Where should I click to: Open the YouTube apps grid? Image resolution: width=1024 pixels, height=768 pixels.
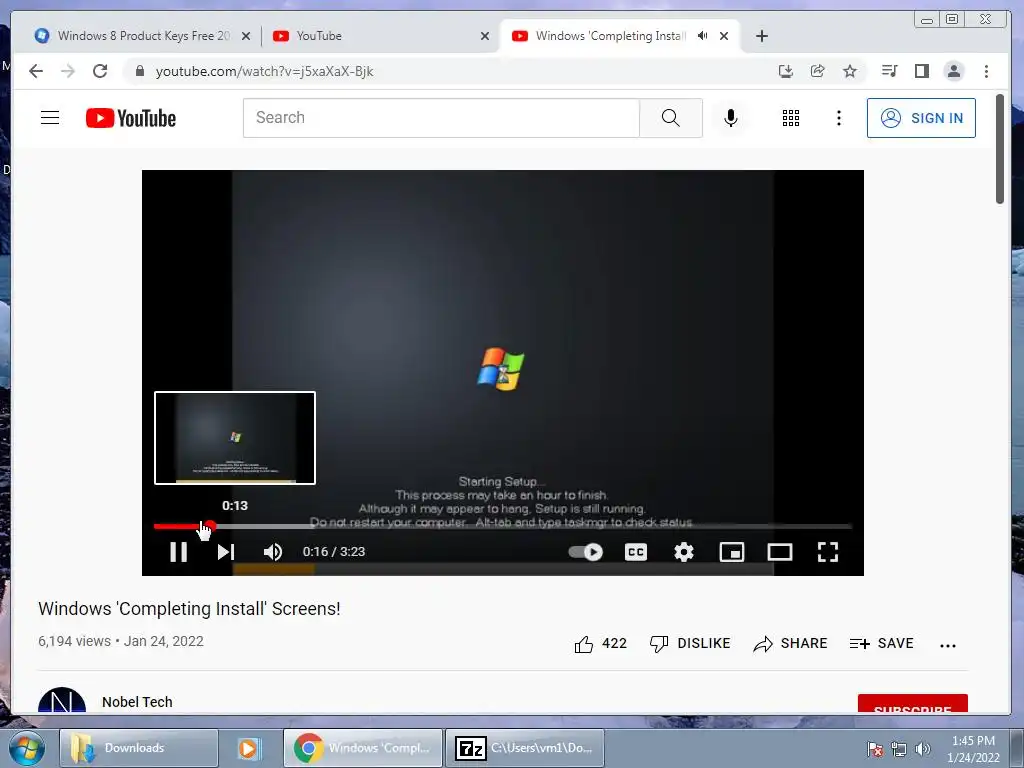click(791, 118)
